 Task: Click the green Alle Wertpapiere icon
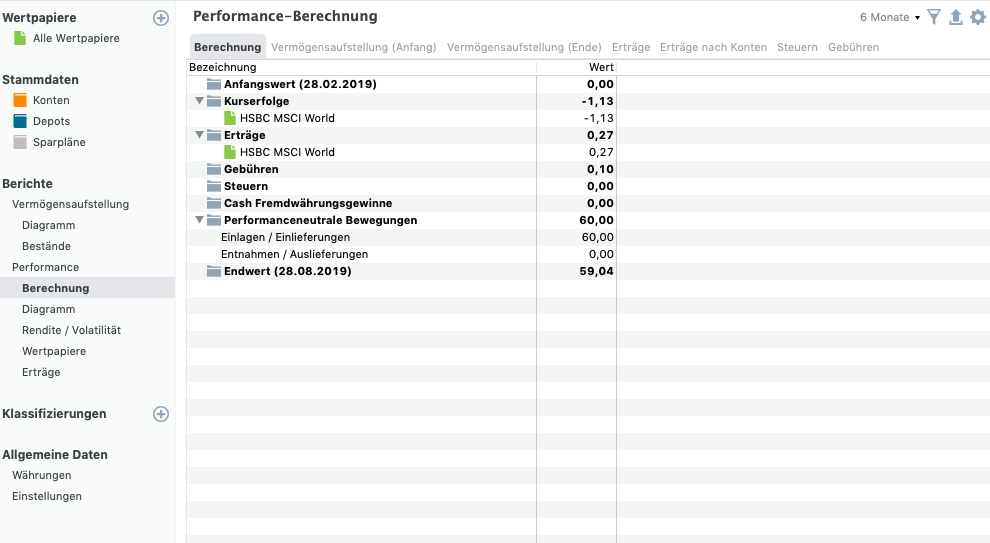click(20, 39)
